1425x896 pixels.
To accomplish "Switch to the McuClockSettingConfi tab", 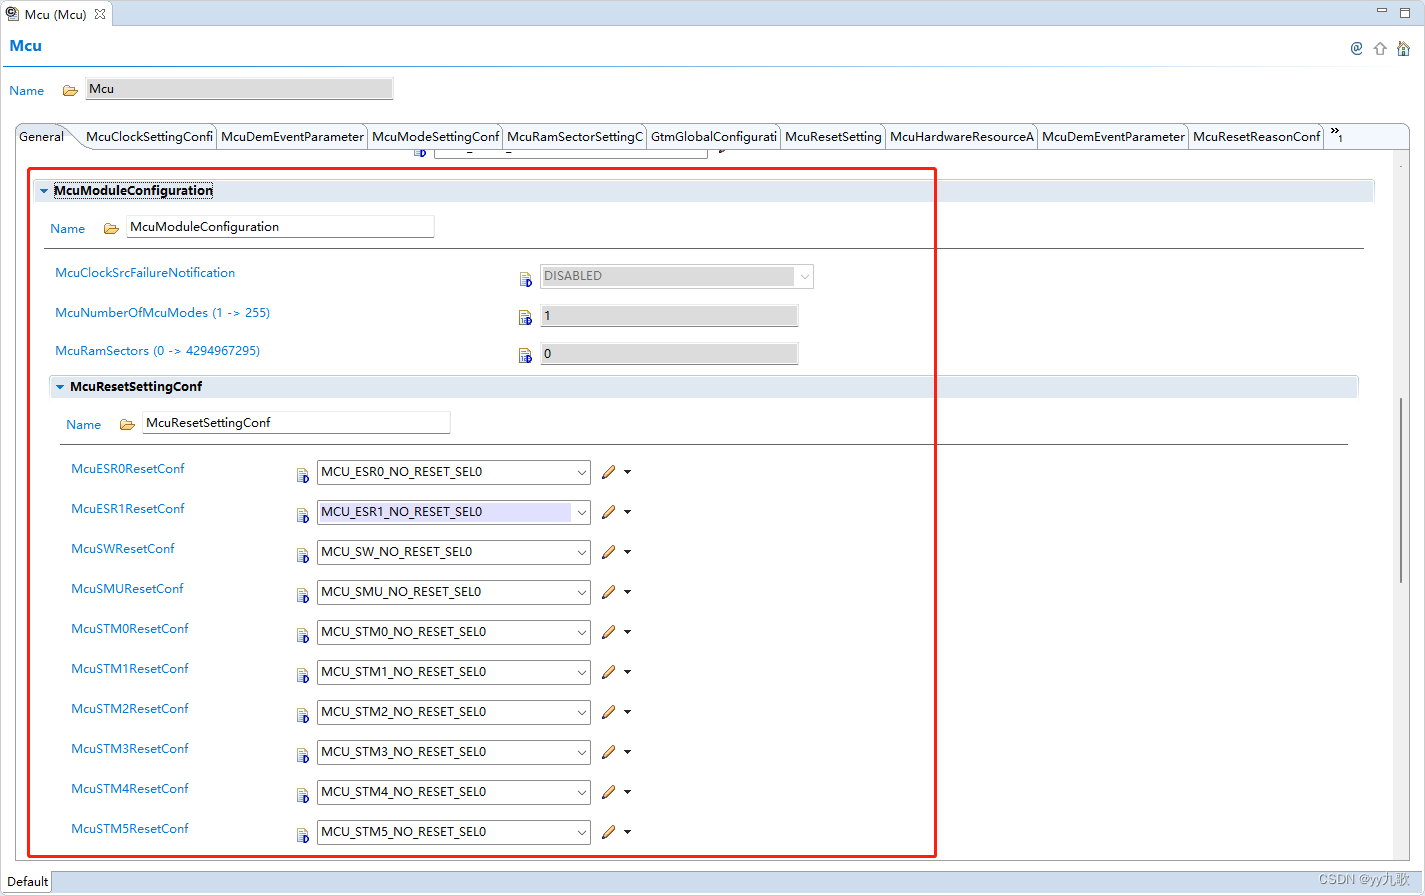I will click(149, 137).
